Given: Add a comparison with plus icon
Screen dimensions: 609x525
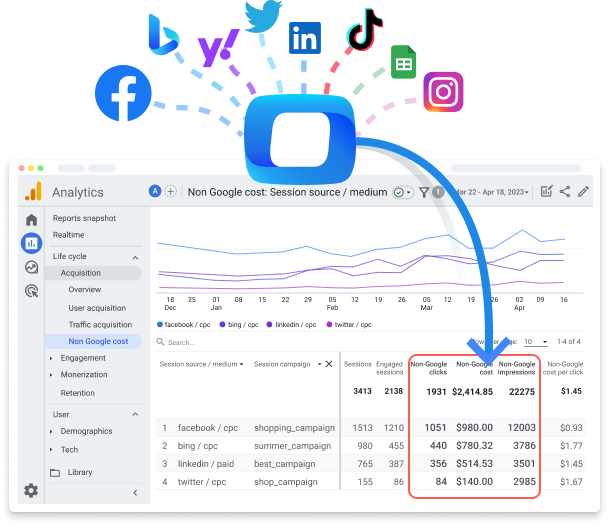Looking at the screenshot, I should [171, 191].
